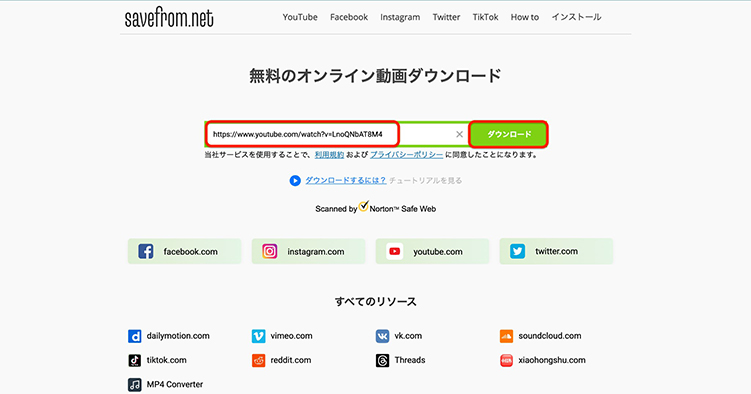Open the プライバシーポリシー link
Viewport: 751px width, 394px height.
[x=406, y=155]
